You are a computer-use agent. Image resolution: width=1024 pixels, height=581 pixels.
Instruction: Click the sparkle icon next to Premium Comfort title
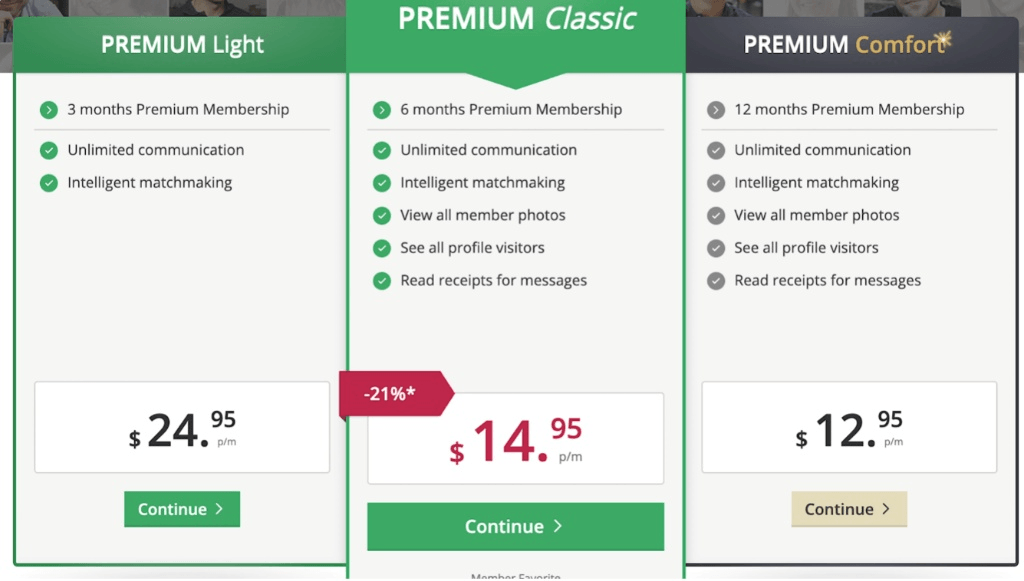pyautogui.click(x=944, y=38)
